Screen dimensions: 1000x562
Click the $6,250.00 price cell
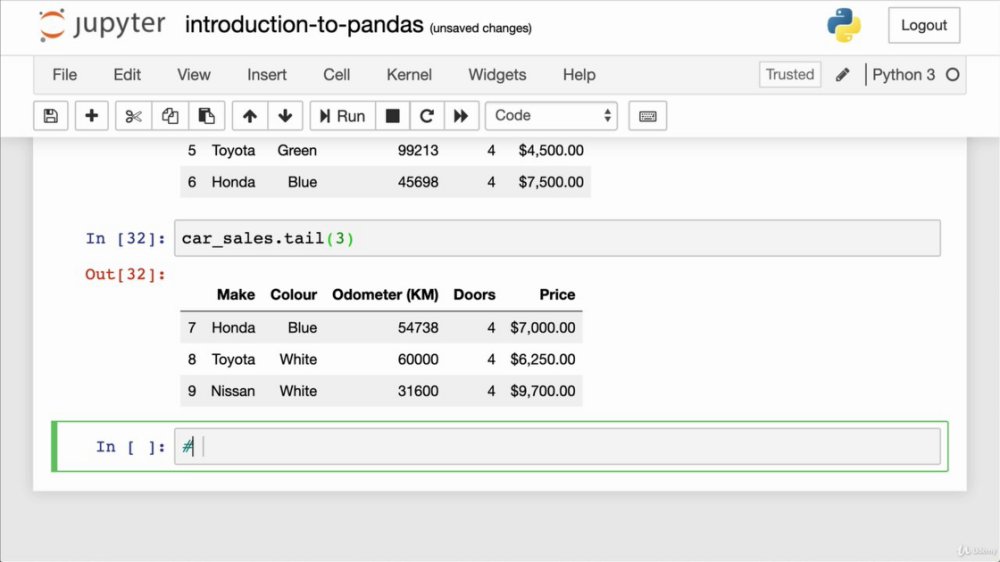pos(543,360)
